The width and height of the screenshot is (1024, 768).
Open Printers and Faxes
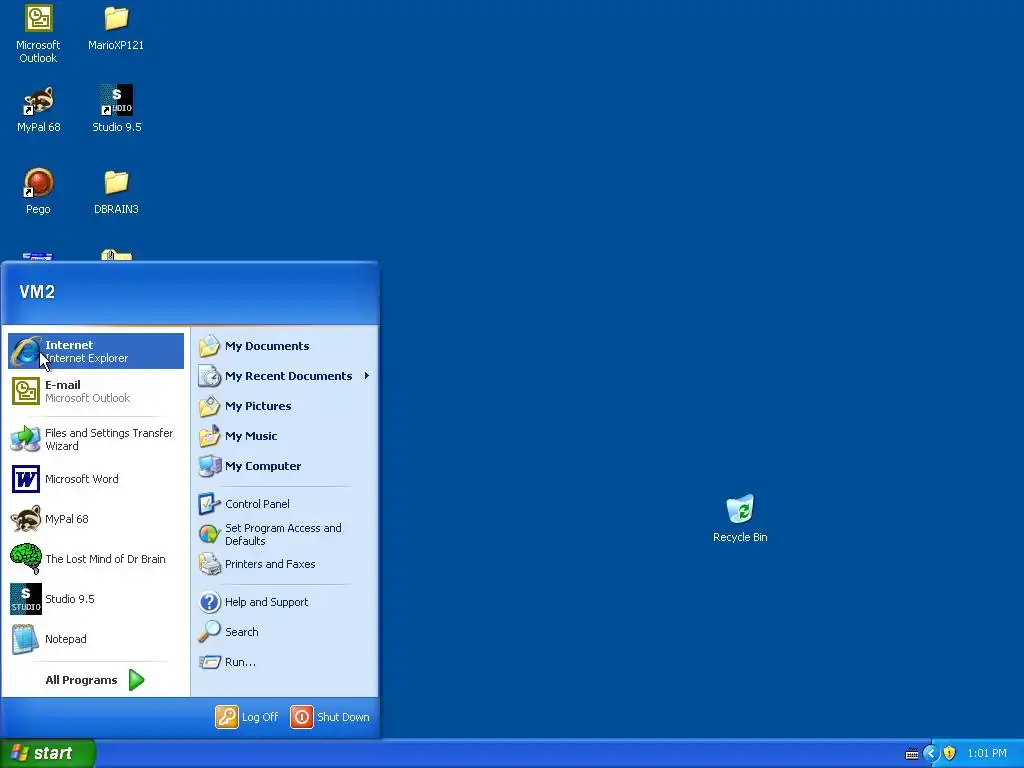pyautogui.click(x=285, y=564)
